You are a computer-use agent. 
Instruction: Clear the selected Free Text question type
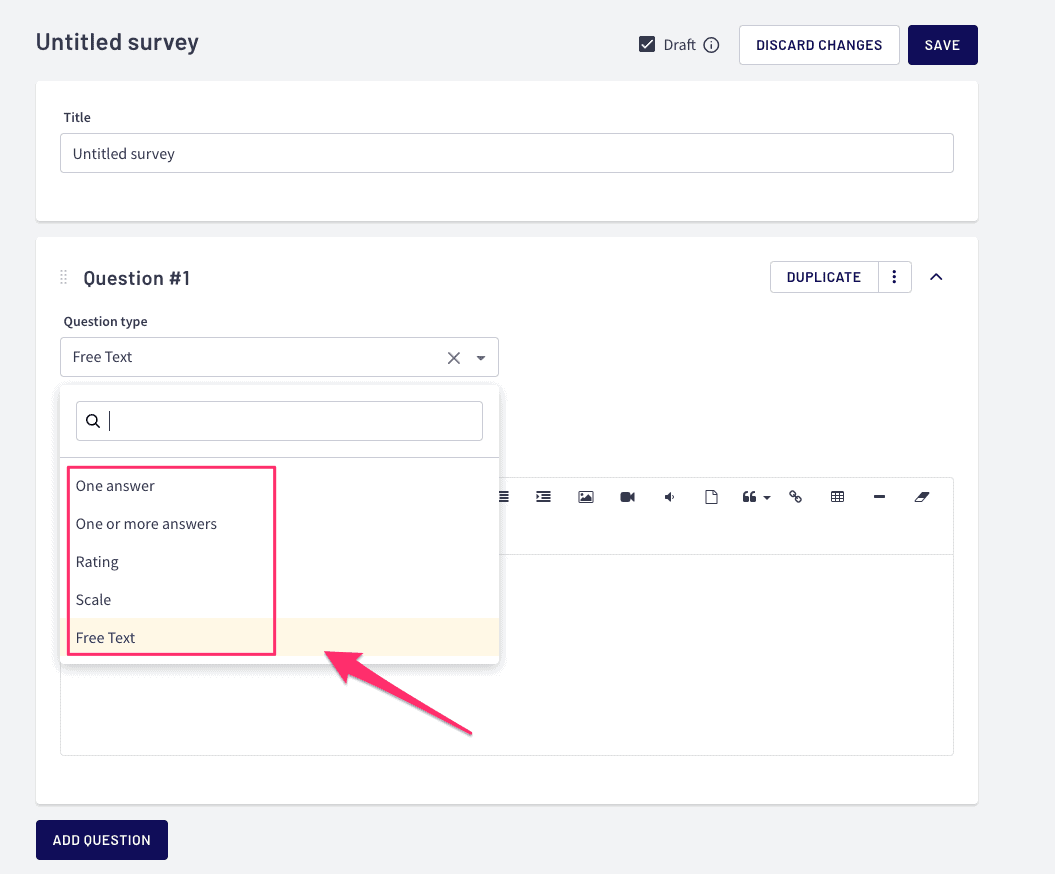pos(454,358)
